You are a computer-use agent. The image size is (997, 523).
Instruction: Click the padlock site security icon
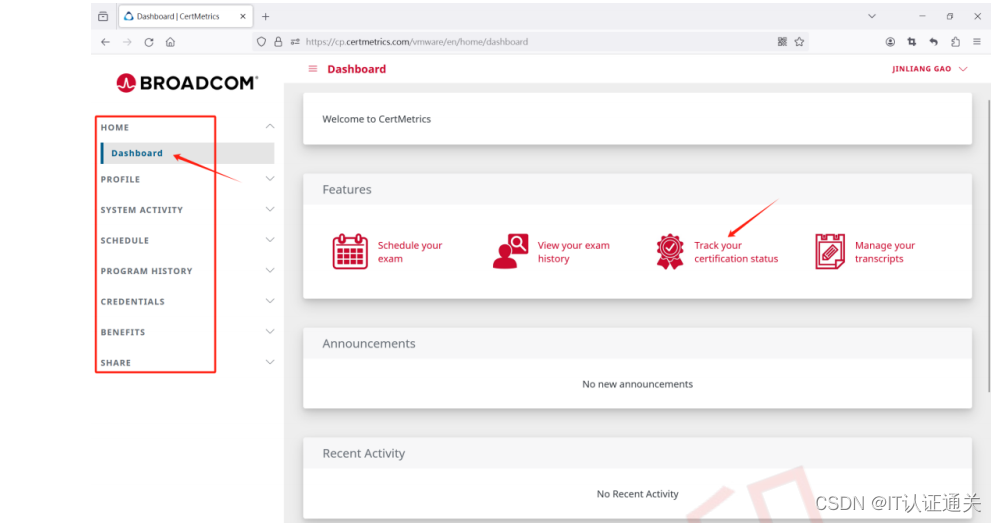(278, 42)
